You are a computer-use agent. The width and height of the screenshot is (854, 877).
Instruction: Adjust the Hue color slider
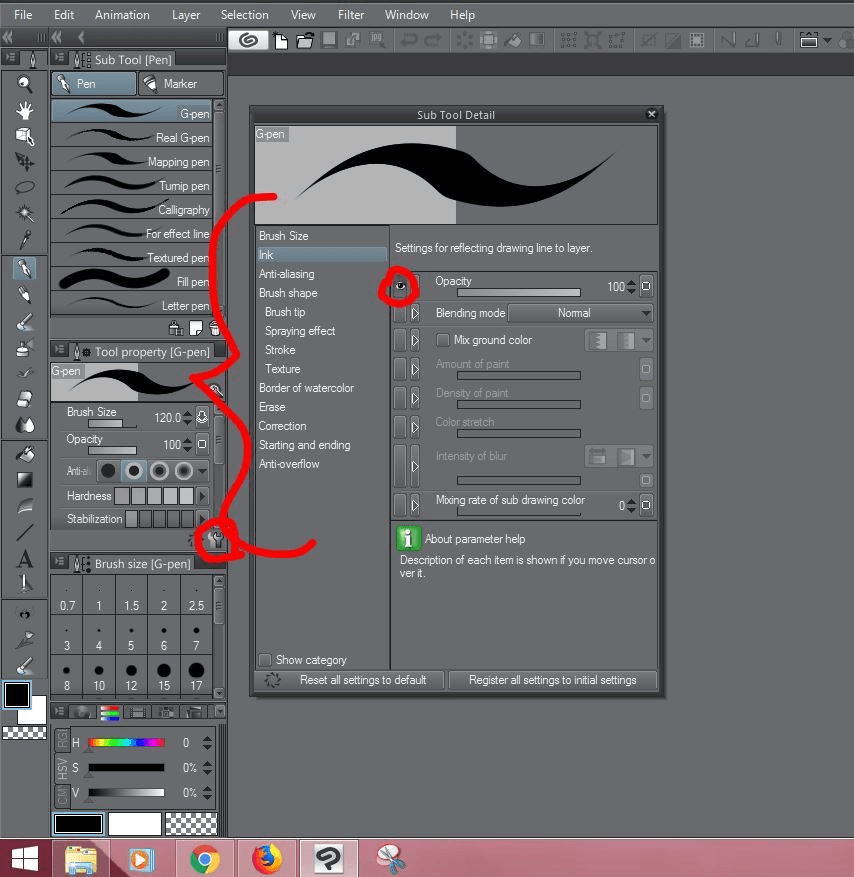tap(126, 743)
